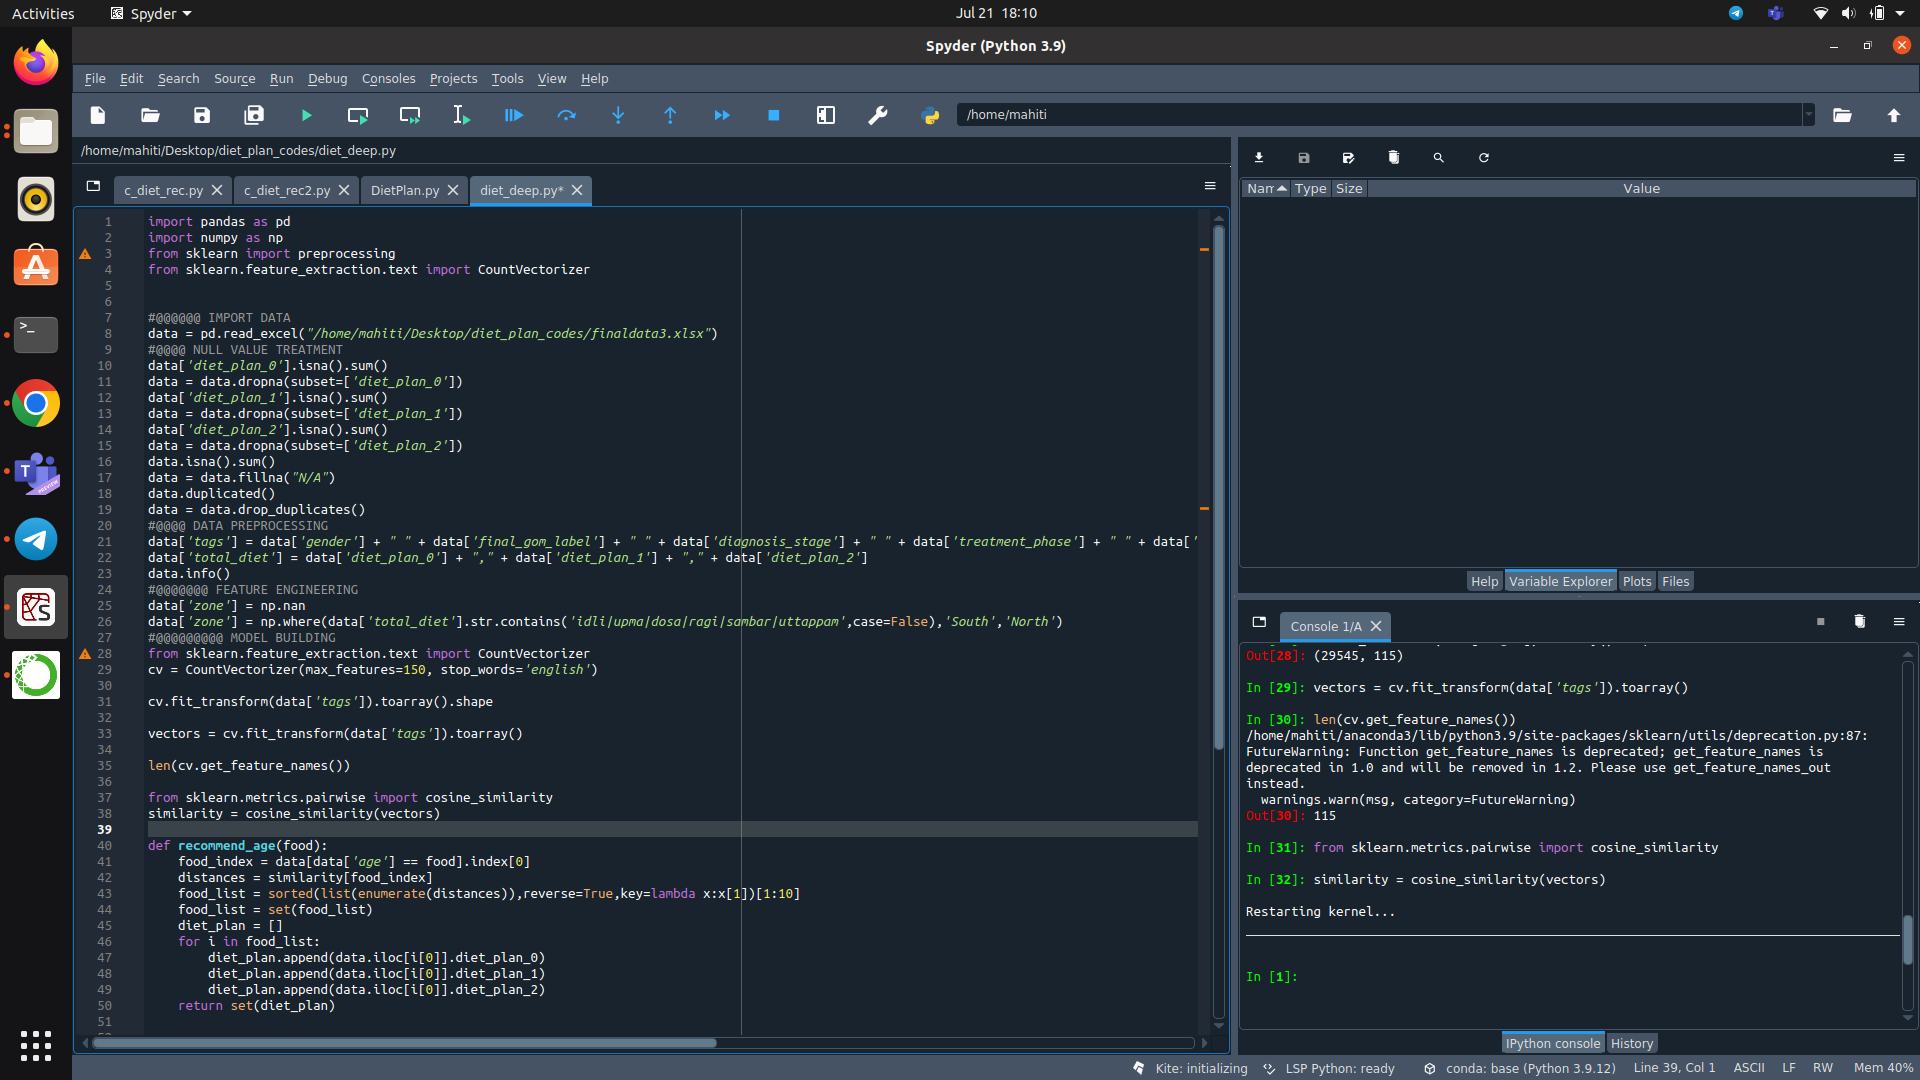The height and width of the screenshot is (1080, 1920).
Task: Switch to Help pane tab
Action: tap(1484, 582)
